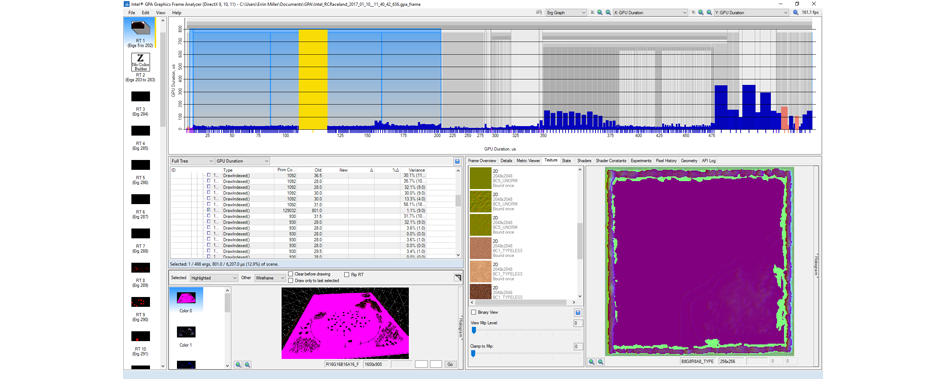Open GPU Duration metric dropdown in erg list
Viewport: 947px width, 379px height.
[242, 161]
